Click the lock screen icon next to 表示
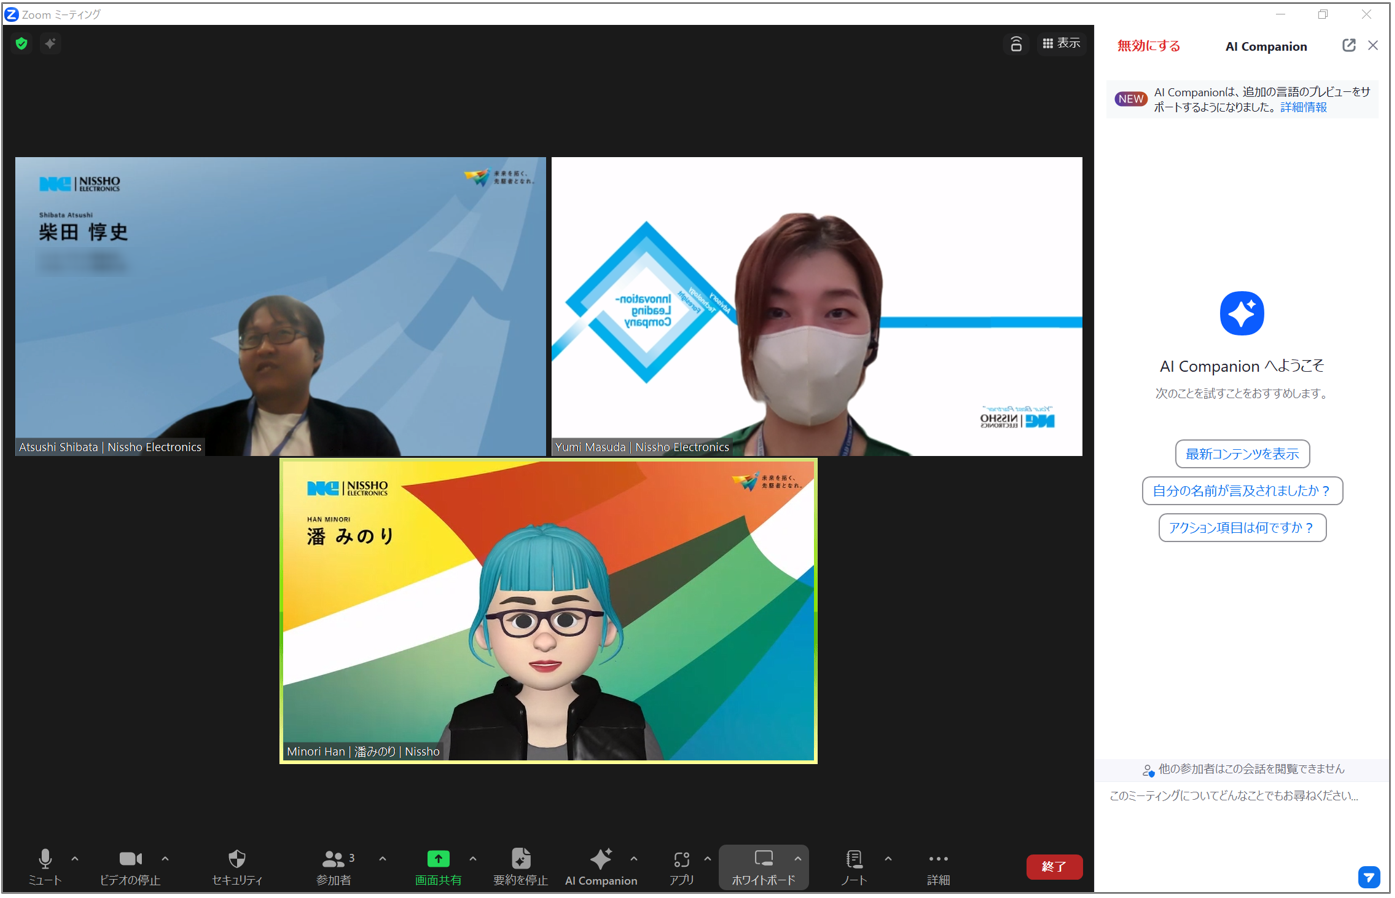The image size is (1395, 898). click(x=1016, y=44)
